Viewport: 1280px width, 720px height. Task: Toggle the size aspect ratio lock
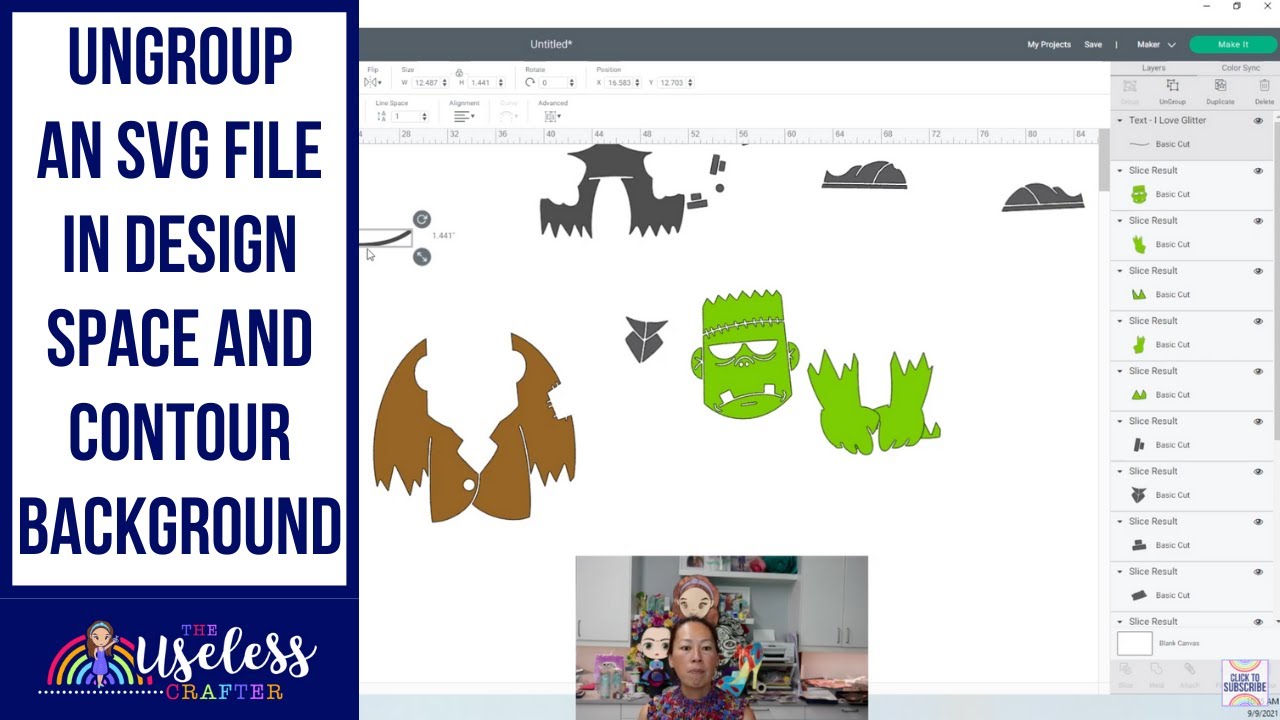click(x=459, y=73)
